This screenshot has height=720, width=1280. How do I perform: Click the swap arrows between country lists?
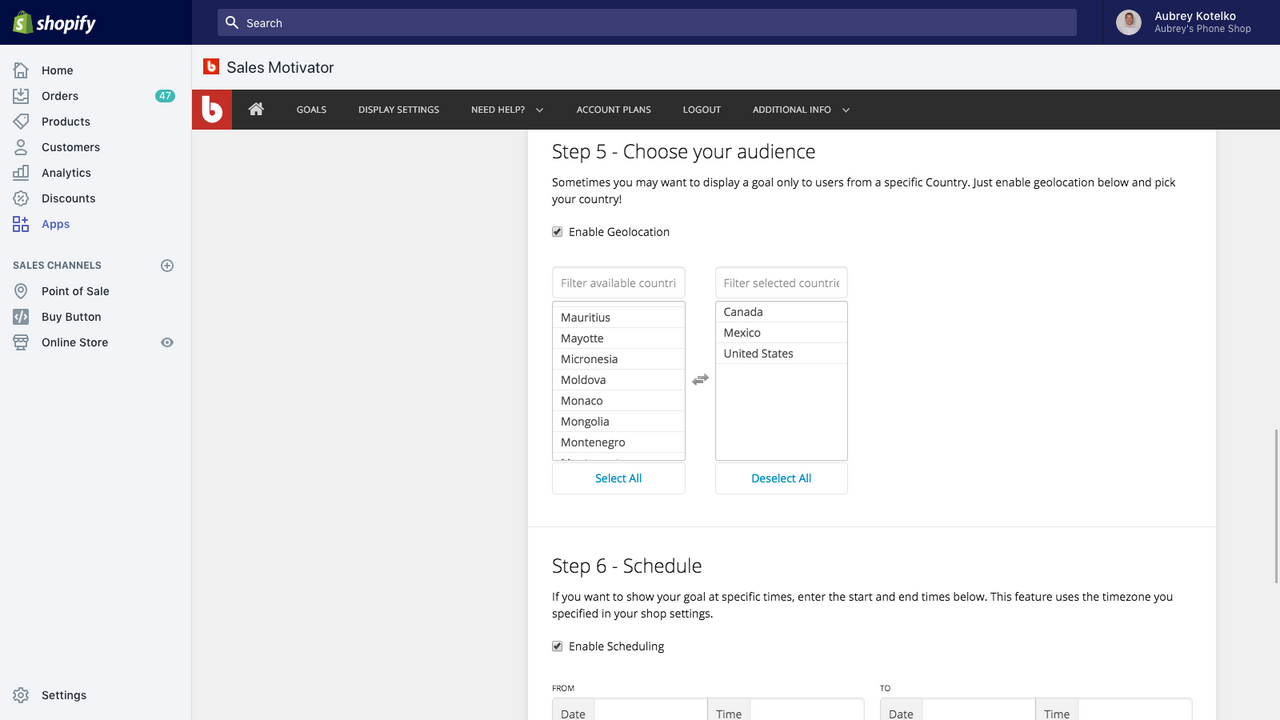700,380
